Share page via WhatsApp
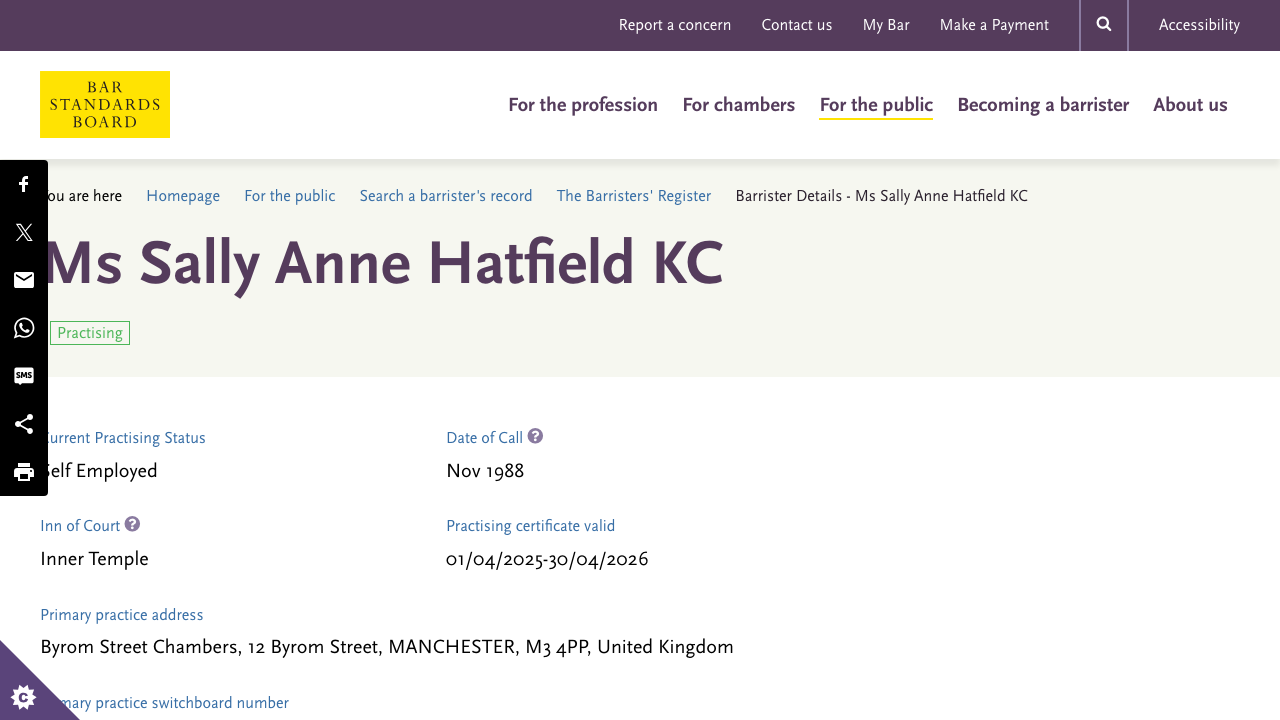Viewport: 1280px width, 720px height. 24,328
